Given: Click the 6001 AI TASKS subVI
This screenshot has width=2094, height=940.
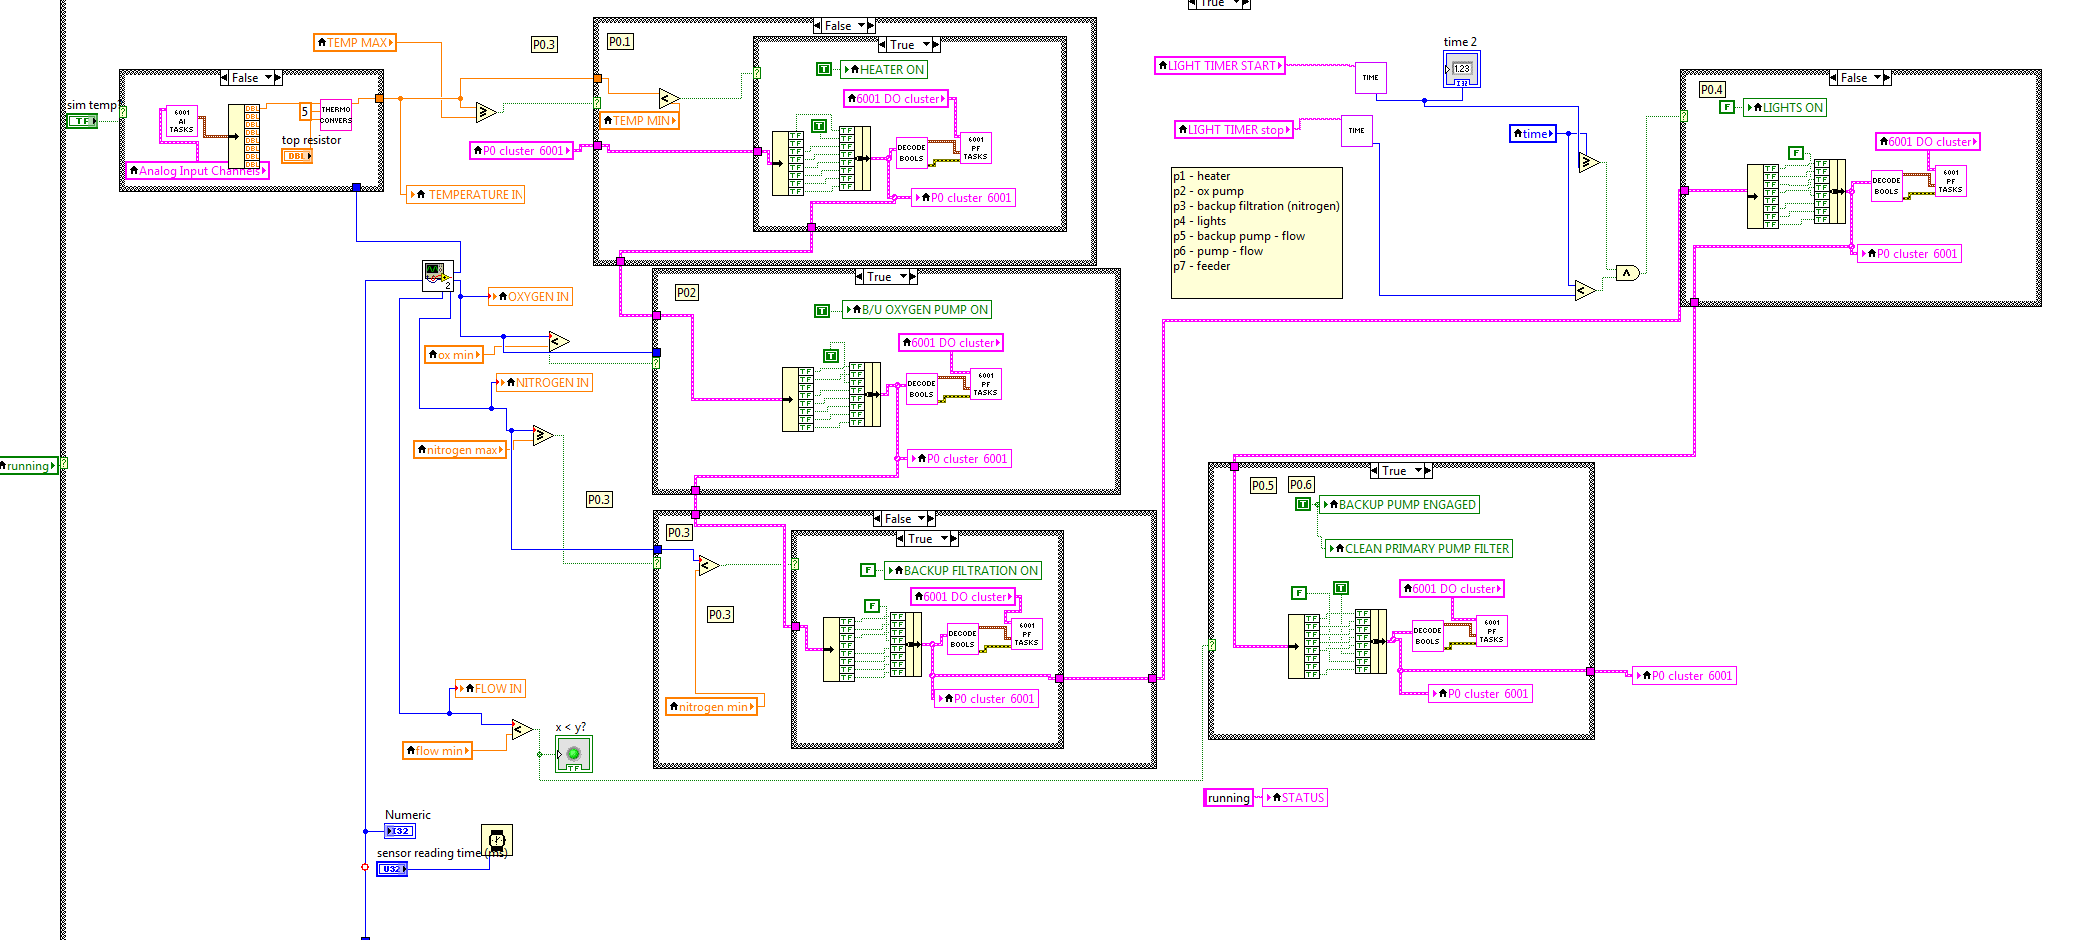Looking at the screenshot, I should (x=181, y=121).
